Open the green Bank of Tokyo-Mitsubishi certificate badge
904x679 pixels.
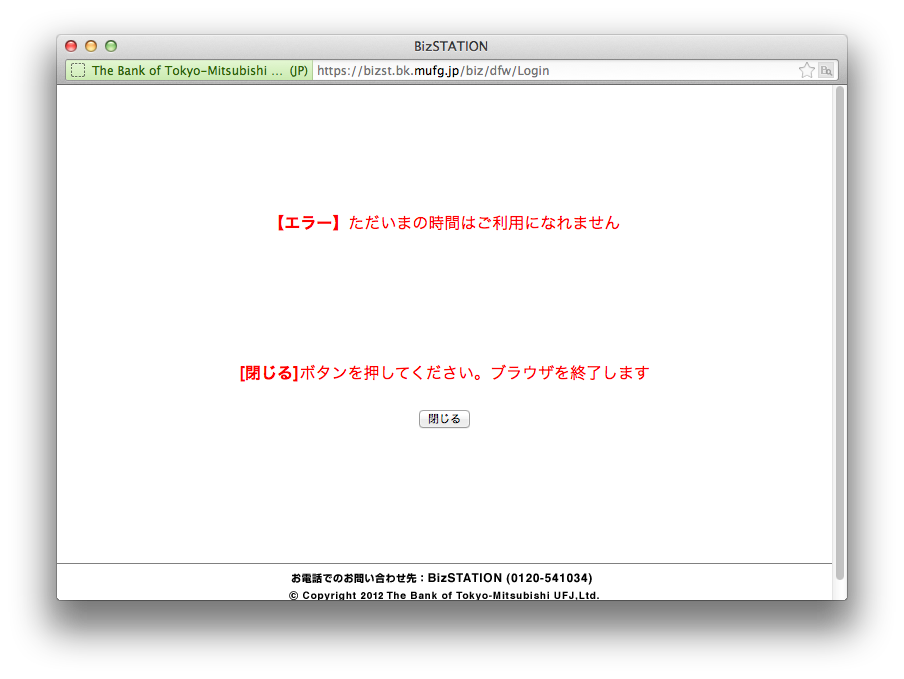(x=185, y=71)
